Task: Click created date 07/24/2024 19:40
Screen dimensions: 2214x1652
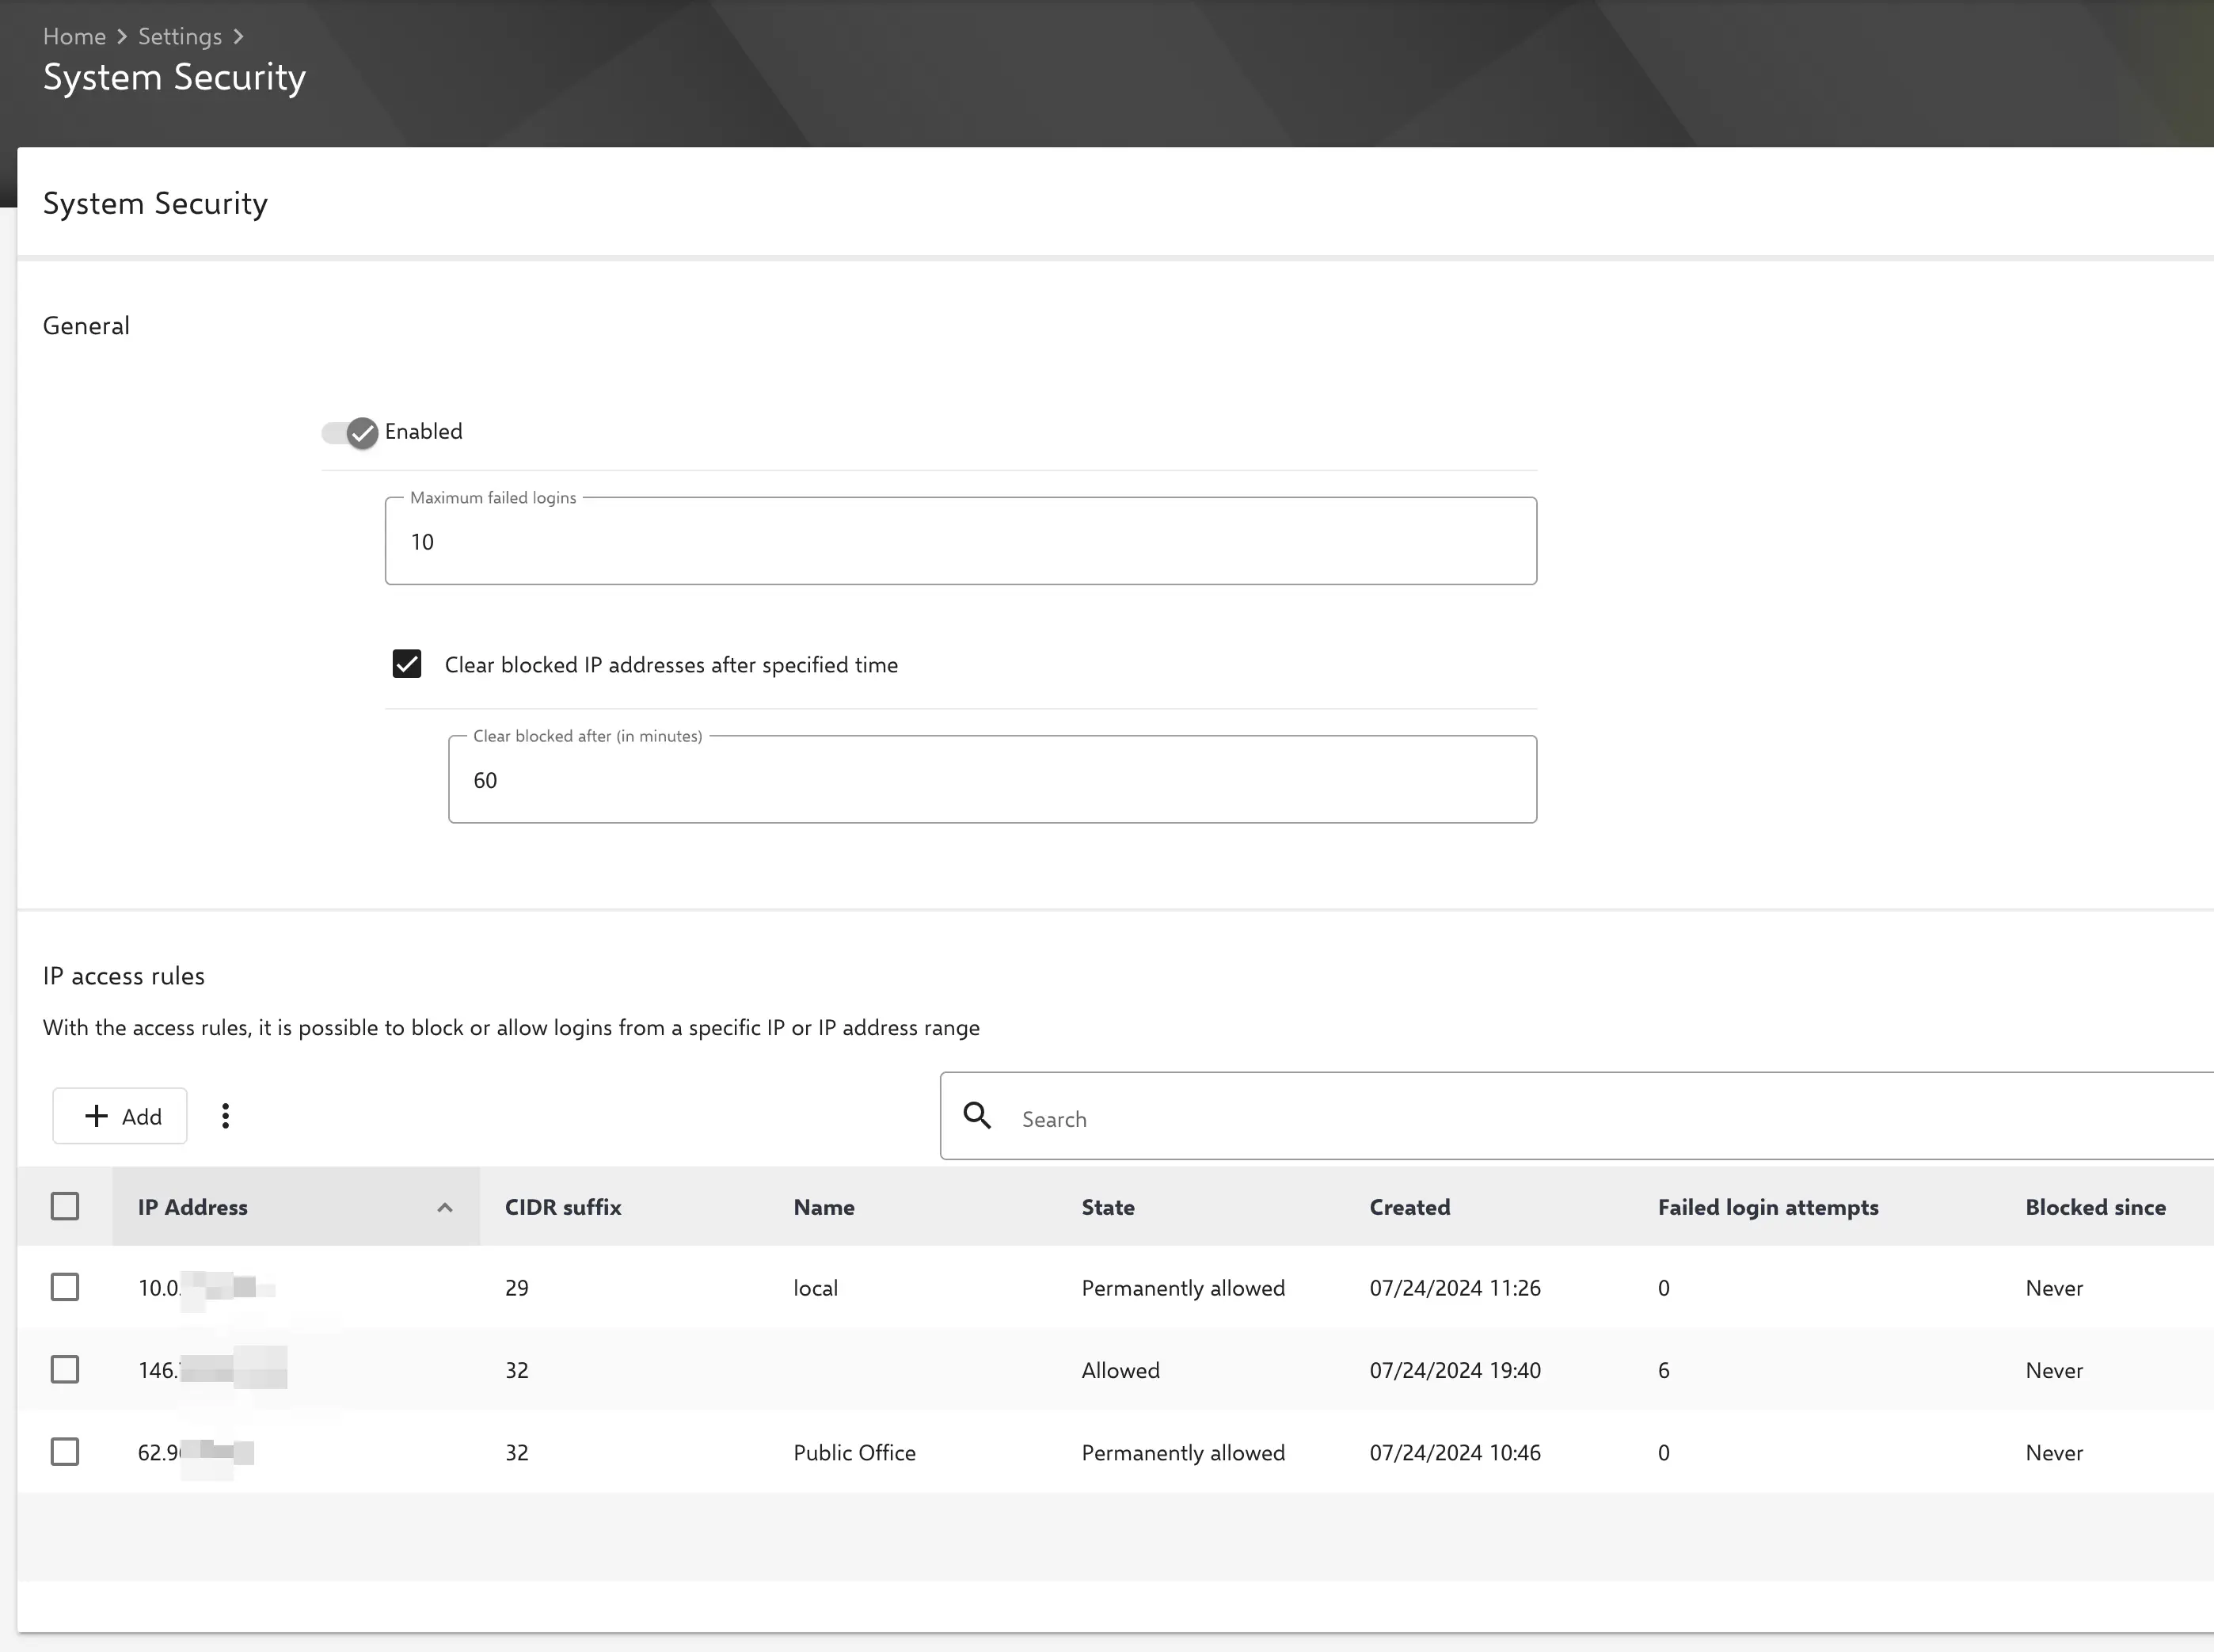Action: click(1455, 1370)
